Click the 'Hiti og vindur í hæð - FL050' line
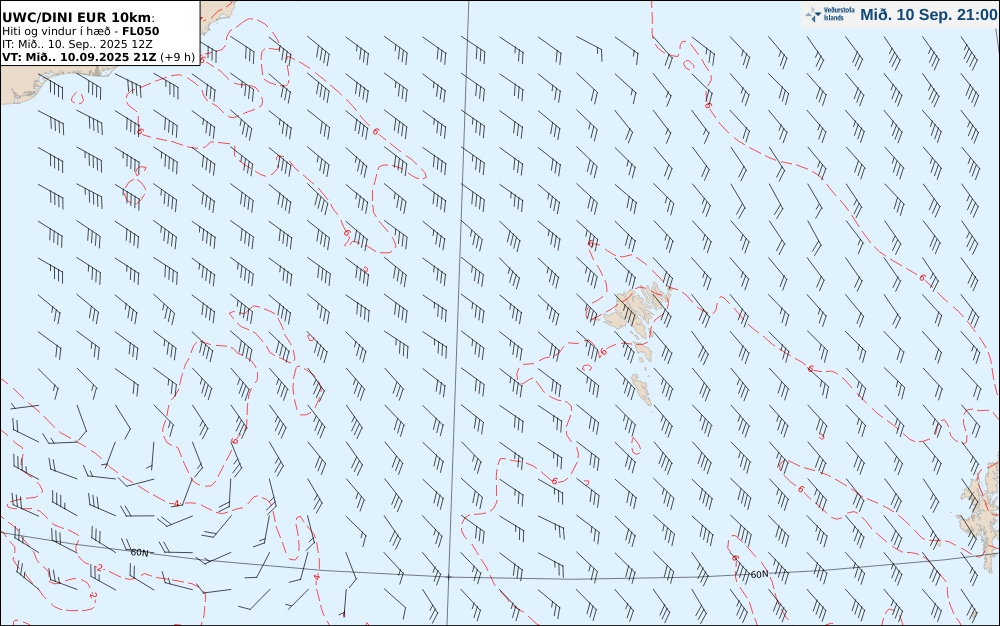Viewport: 1000px width, 626px height. point(81,31)
